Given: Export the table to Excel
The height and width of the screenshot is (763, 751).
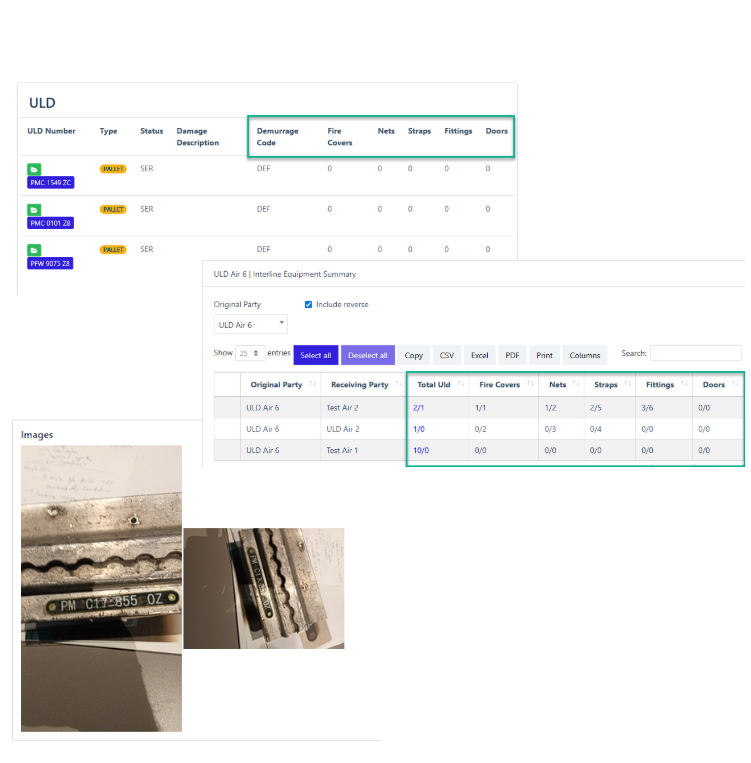Looking at the screenshot, I should 480,355.
